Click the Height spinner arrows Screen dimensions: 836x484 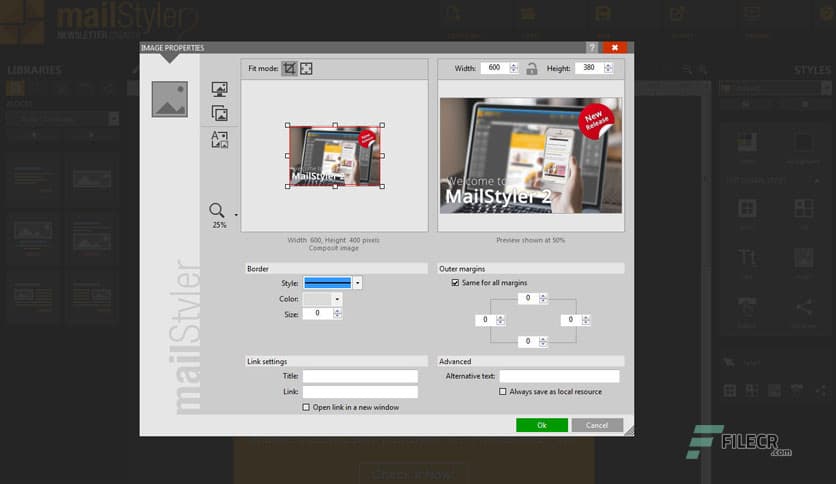608,68
